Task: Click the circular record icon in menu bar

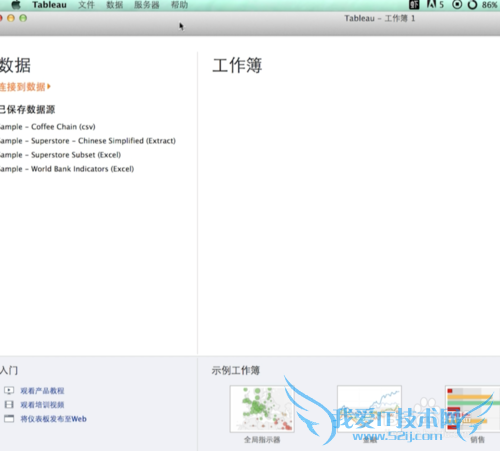Action: coord(457,4)
